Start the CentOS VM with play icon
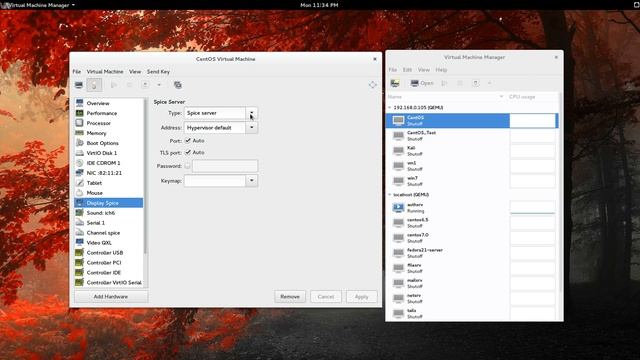 pyautogui.click(x=114, y=85)
